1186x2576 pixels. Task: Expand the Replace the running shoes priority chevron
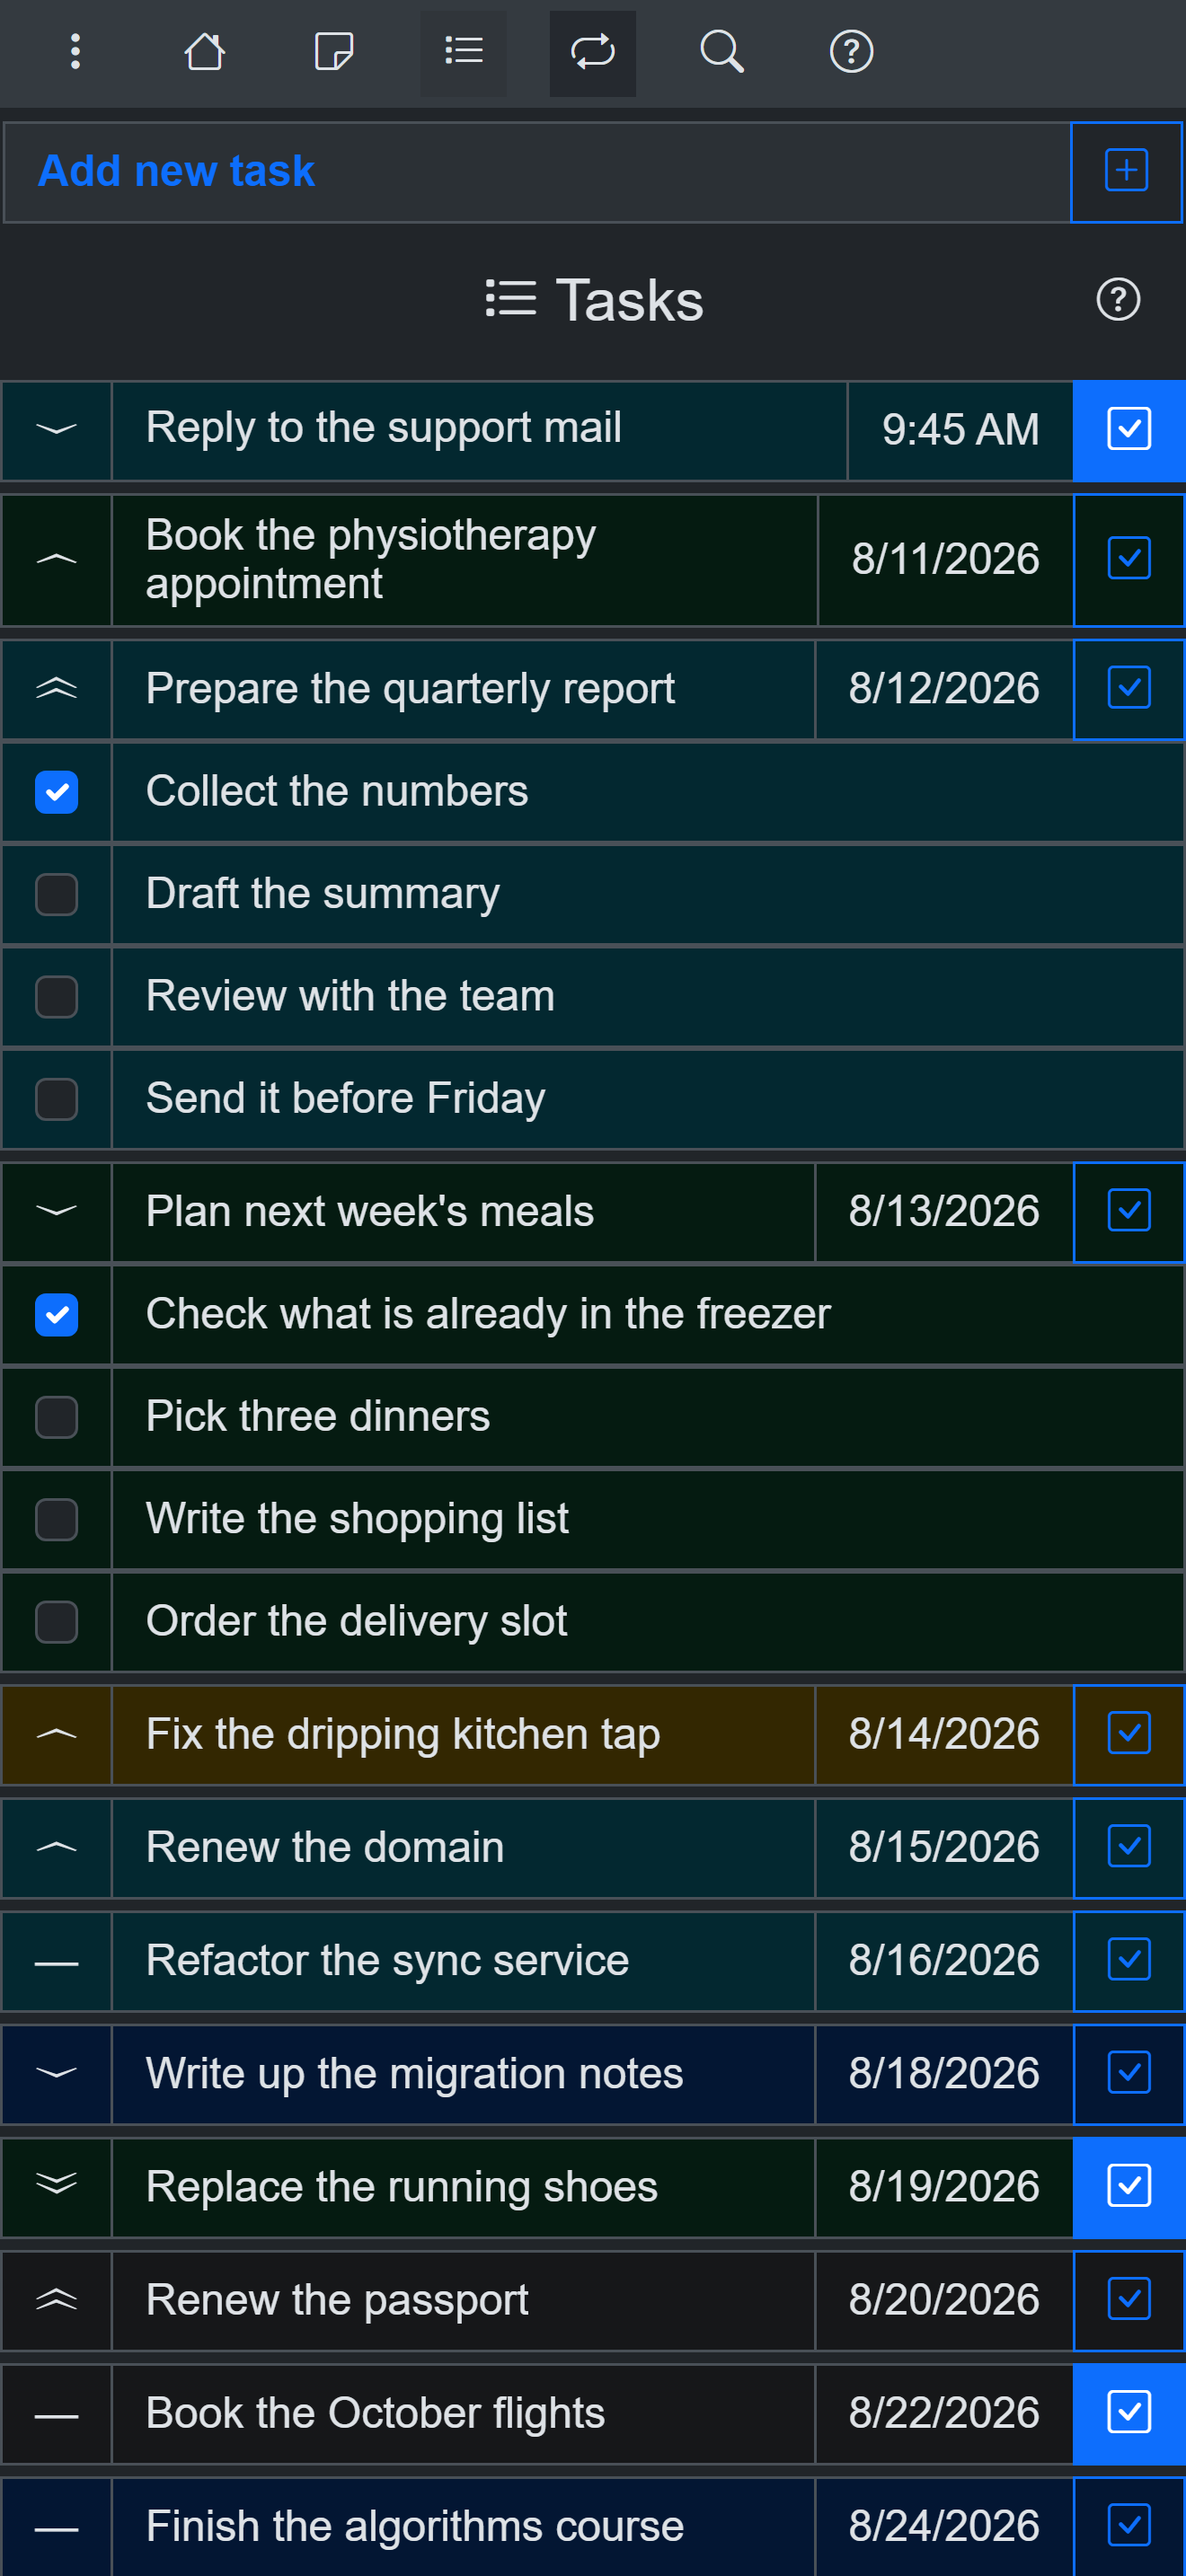click(x=57, y=2185)
